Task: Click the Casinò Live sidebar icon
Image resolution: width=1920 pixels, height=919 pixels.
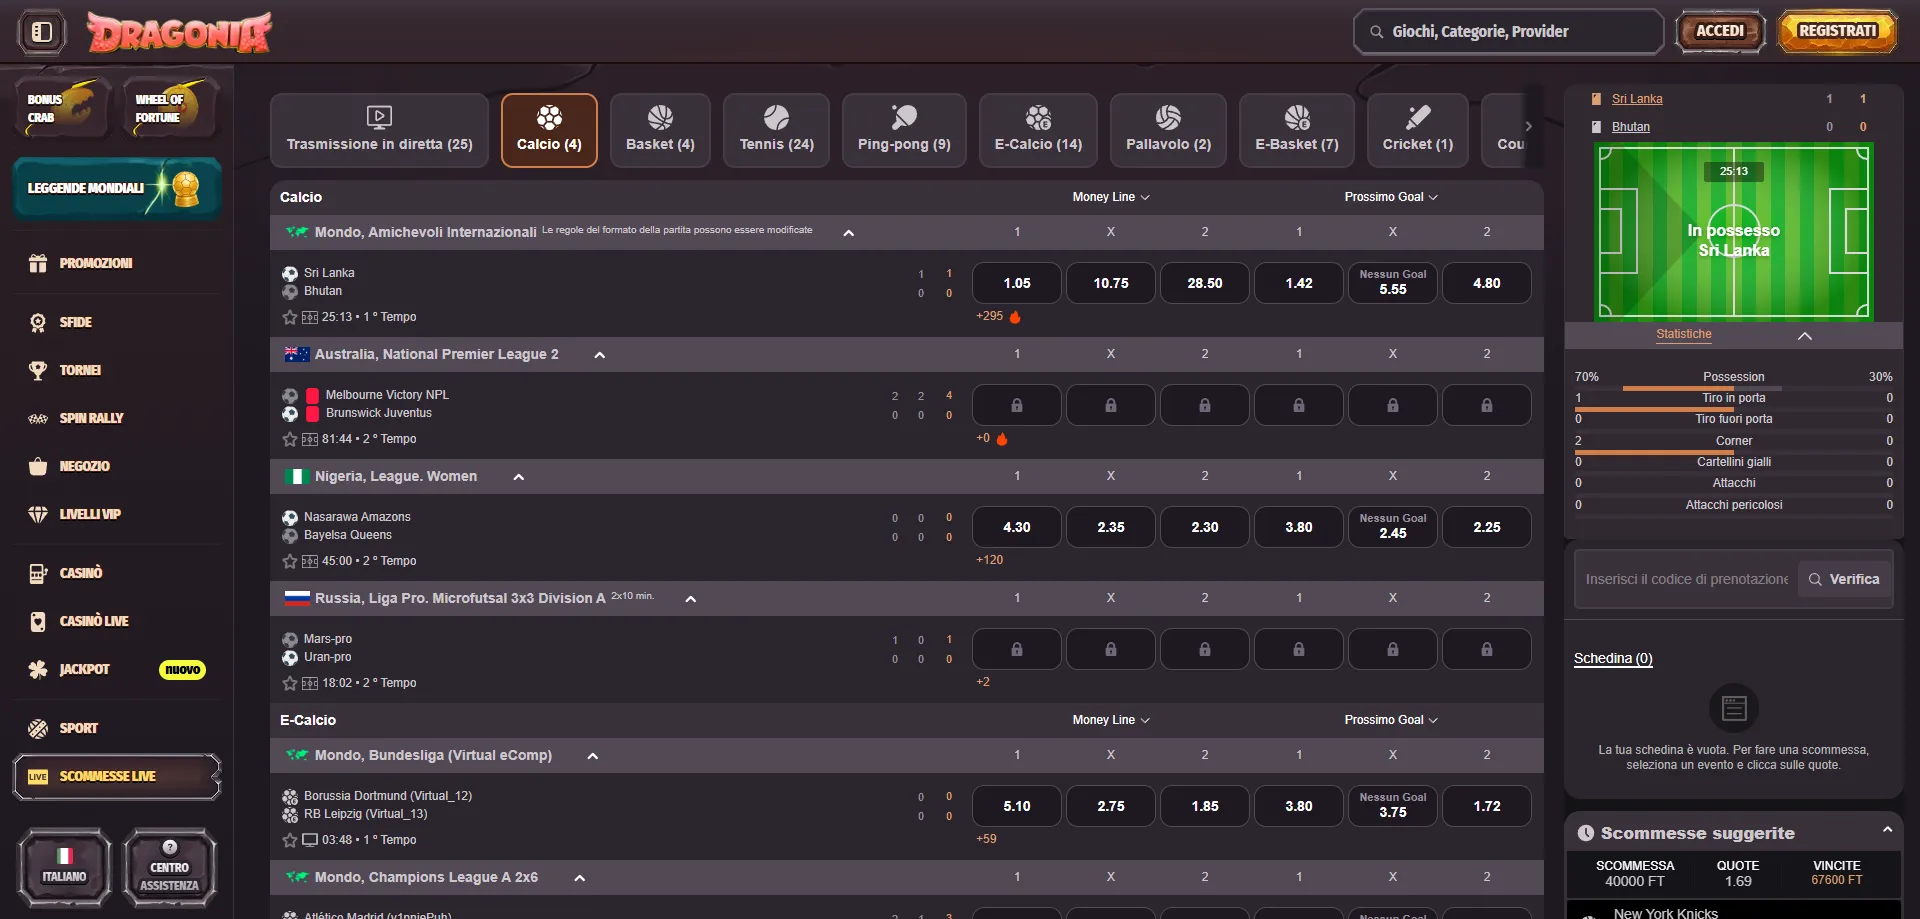Action: coord(38,621)
